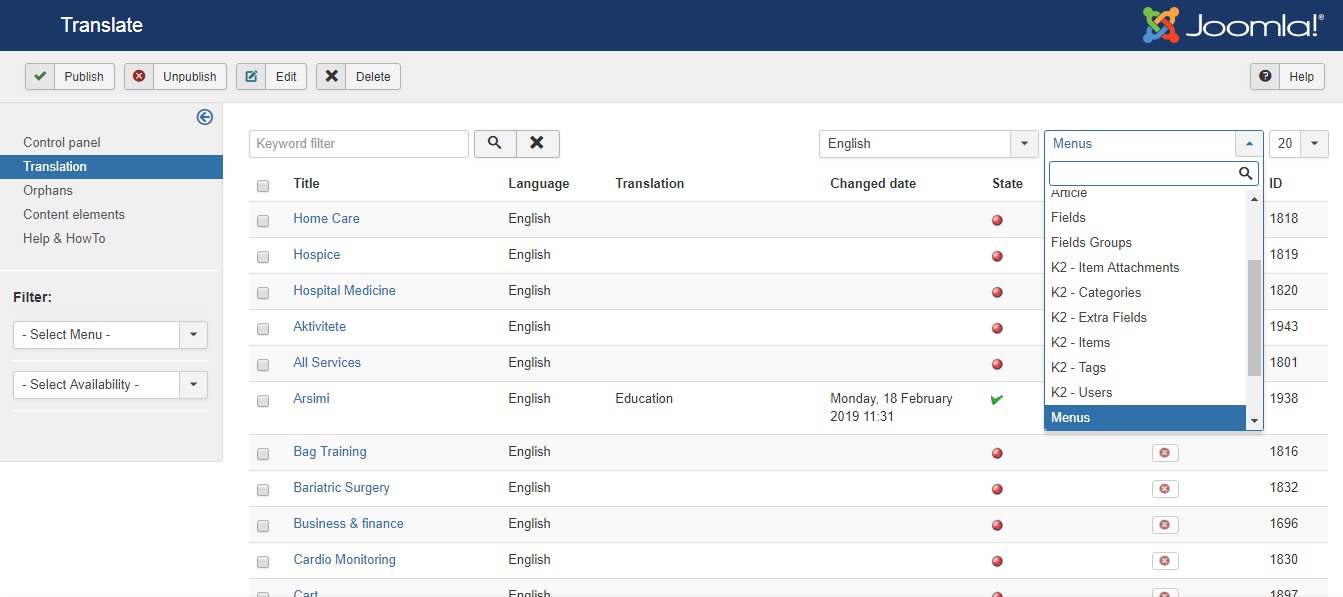Image resolution: width=1343 pixels, height=597 pixels.
Task: Close the Menus content element dropdown
Action: point(1154,143)
